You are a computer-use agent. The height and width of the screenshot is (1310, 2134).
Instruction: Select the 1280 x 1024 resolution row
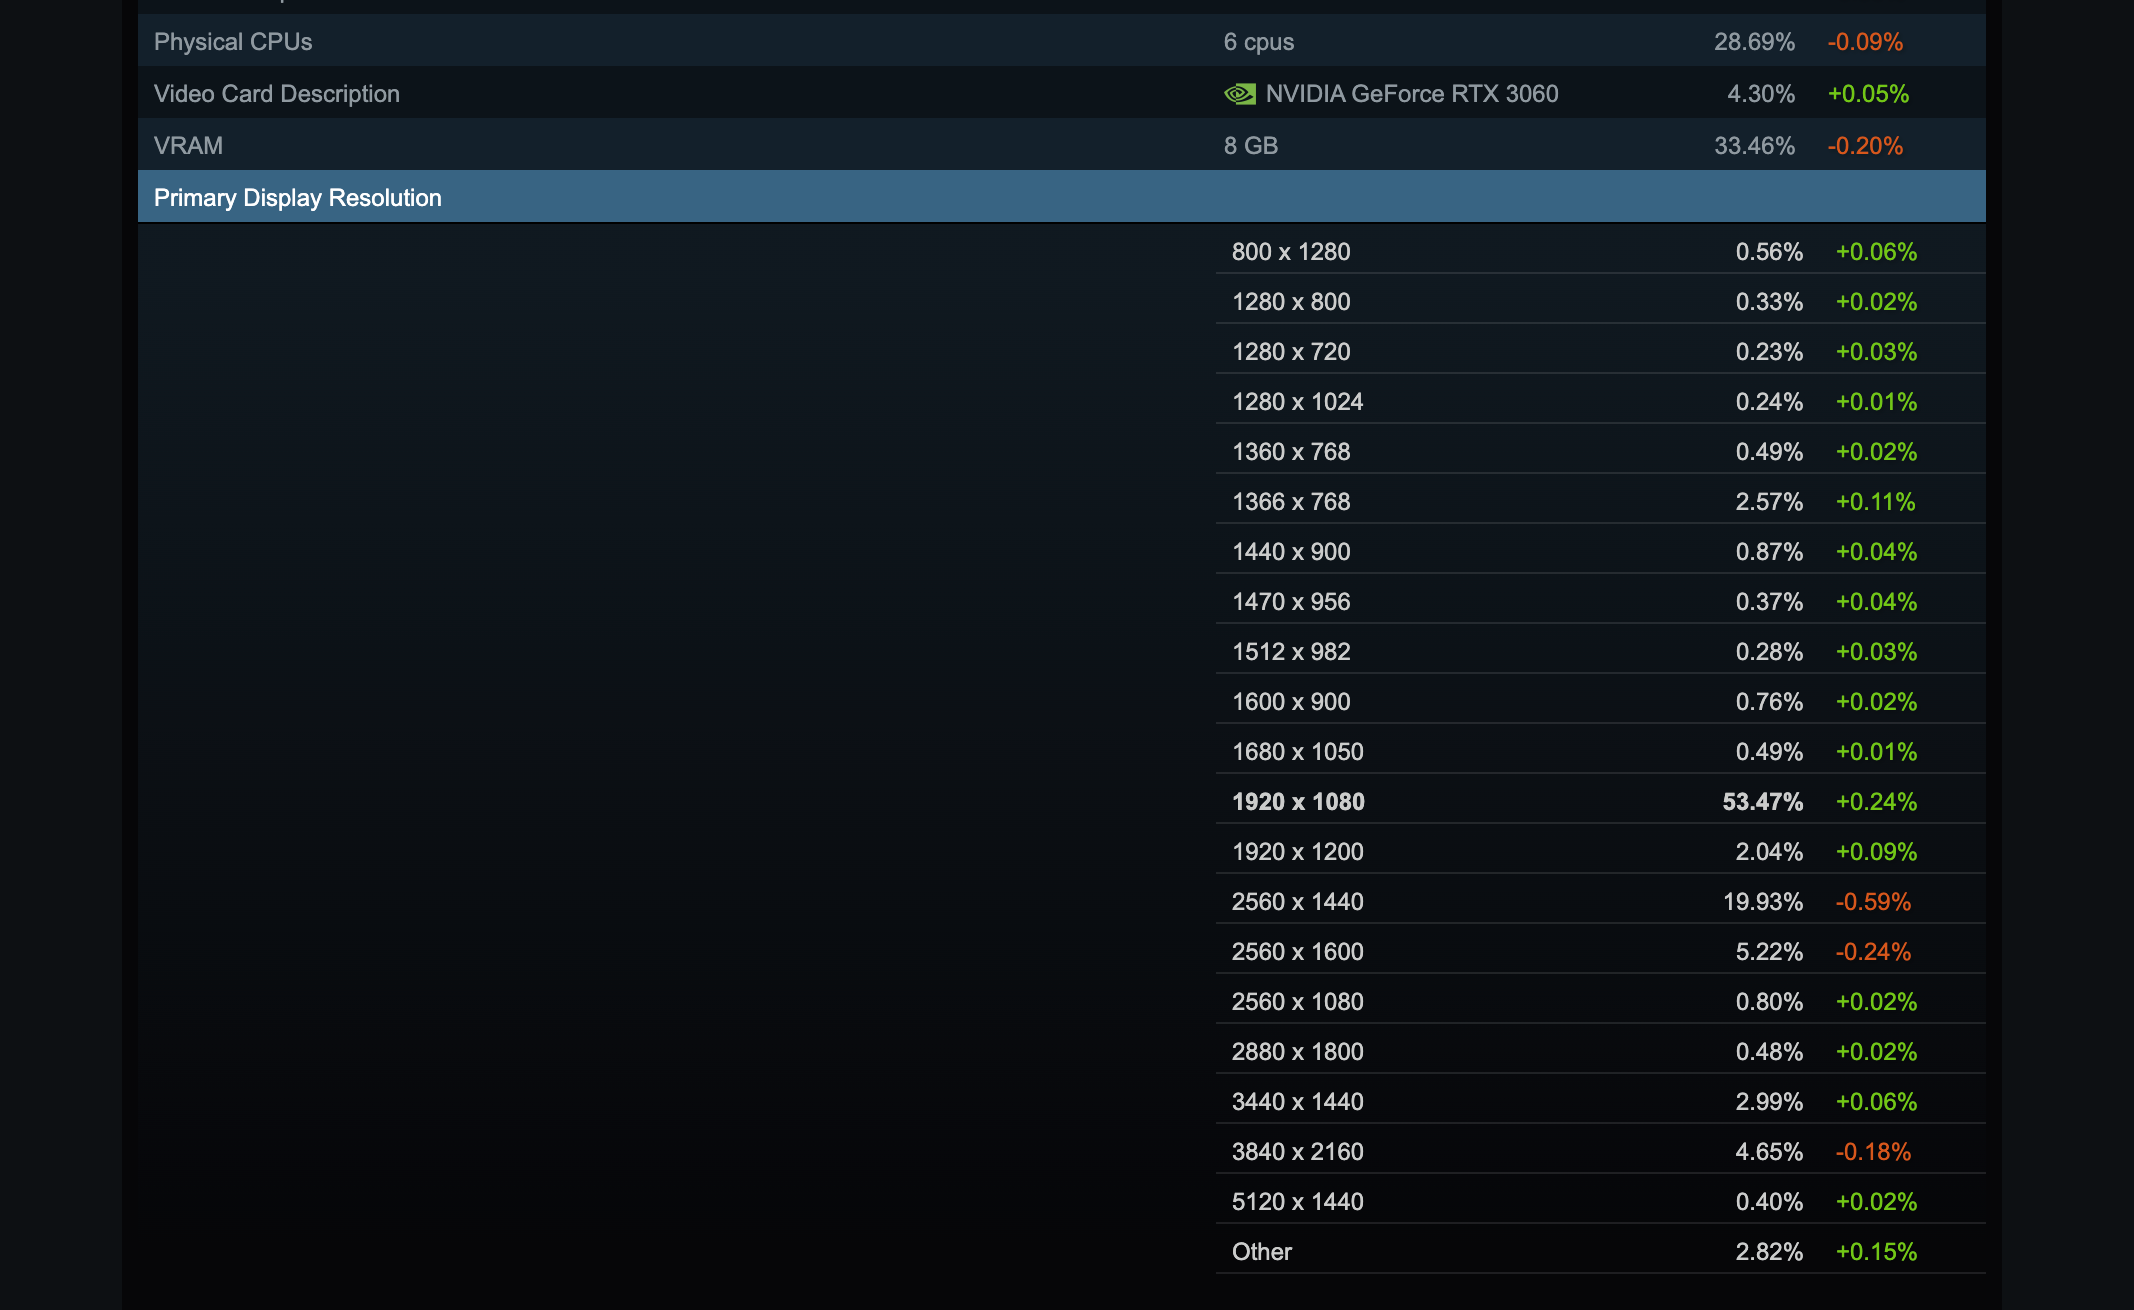[1297, 400]
